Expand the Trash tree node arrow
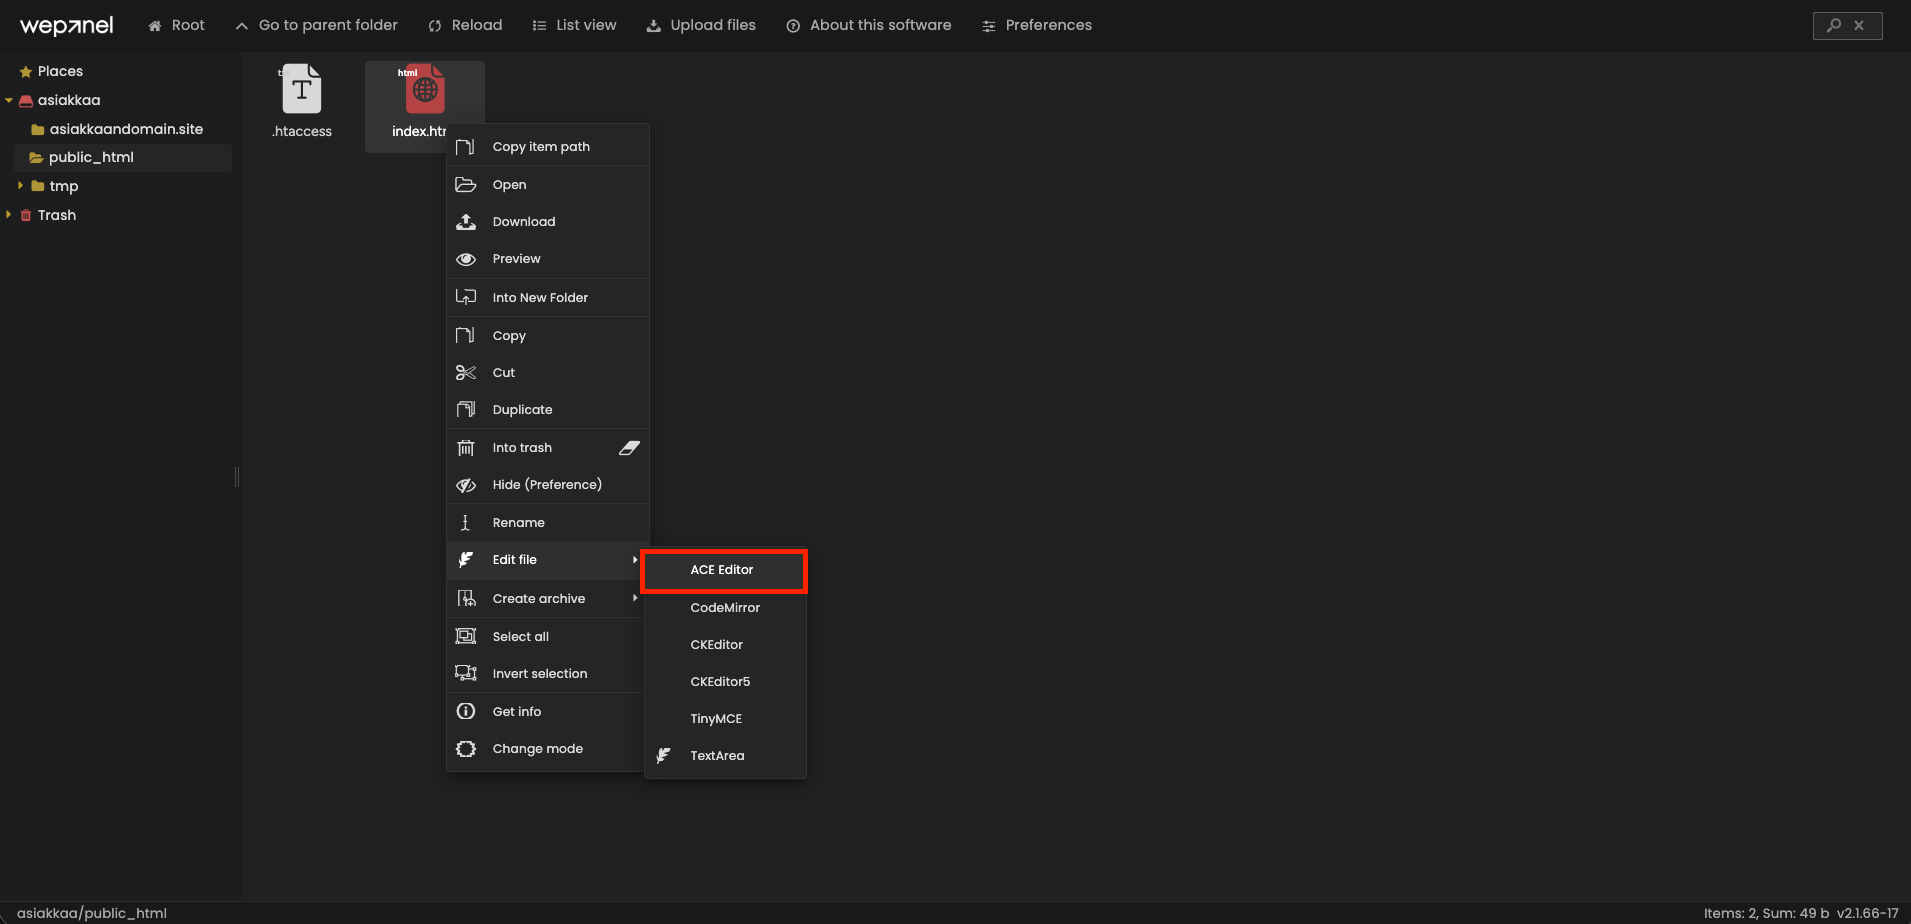This screenshot has height=924, width=1911. pos(8,215)
